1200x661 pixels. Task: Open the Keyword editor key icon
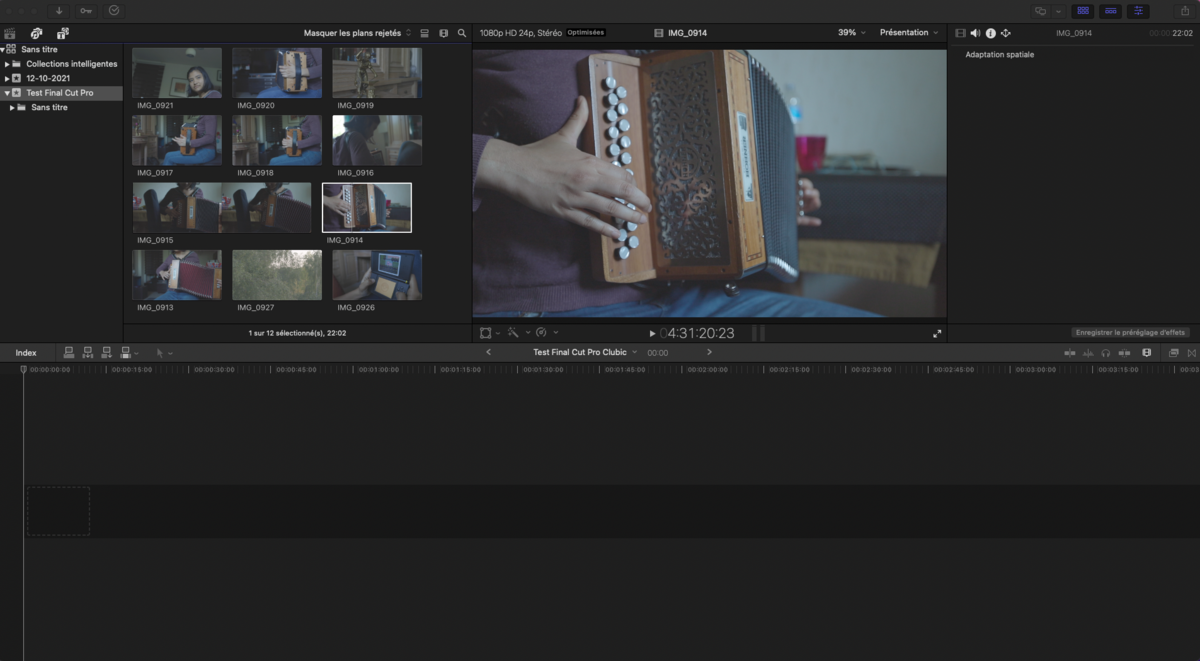coord(86,11)
